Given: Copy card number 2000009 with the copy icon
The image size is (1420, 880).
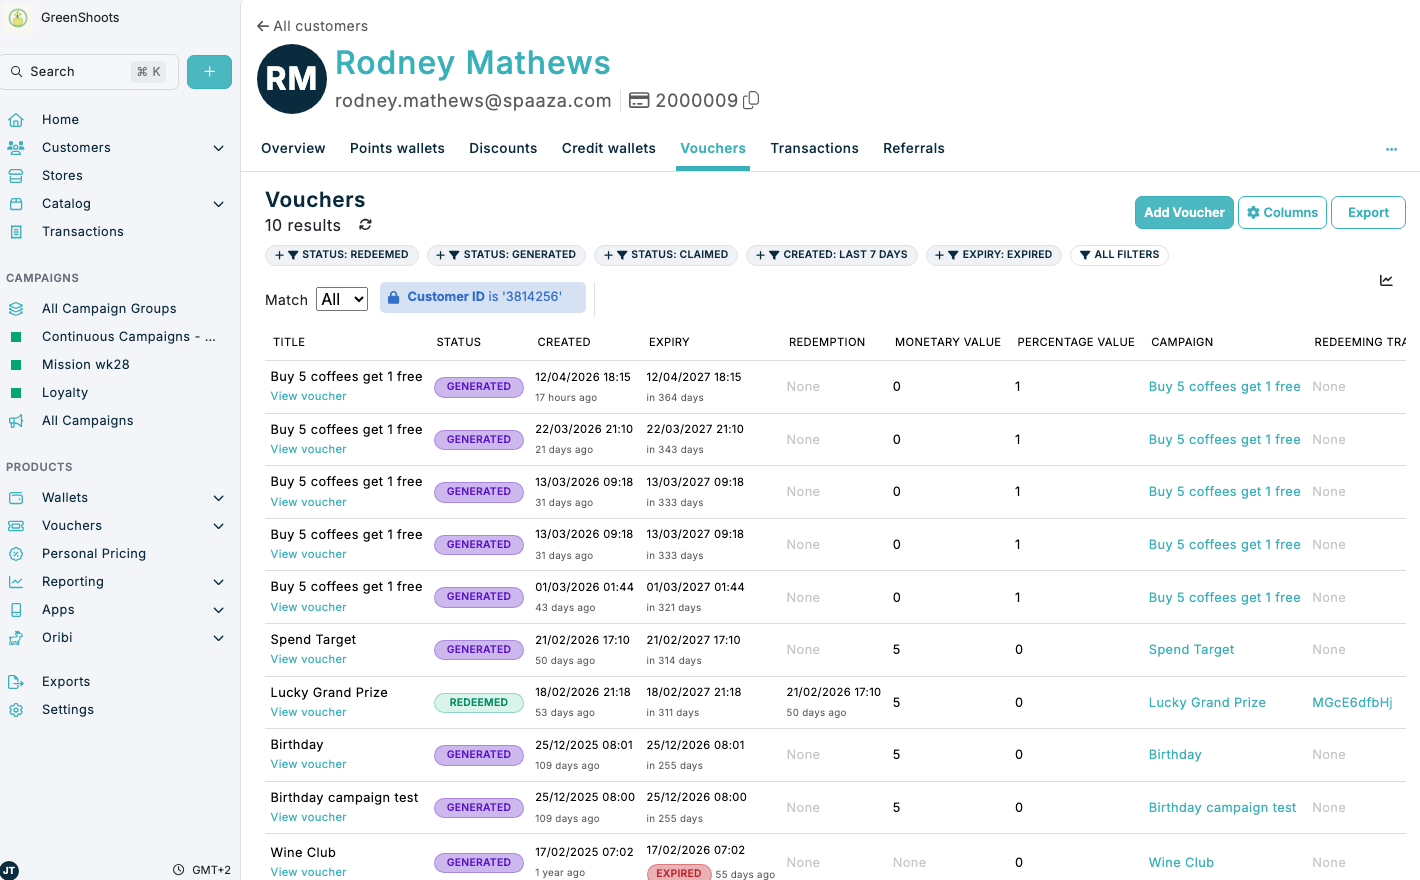Looking at the screenshot, I should pos(750,100).
